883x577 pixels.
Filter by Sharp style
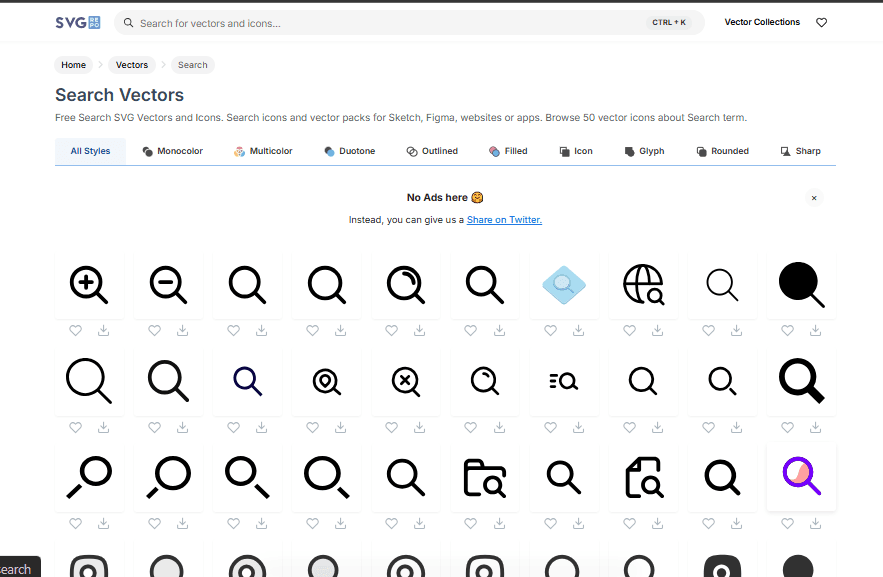click(x=800, y=151)
